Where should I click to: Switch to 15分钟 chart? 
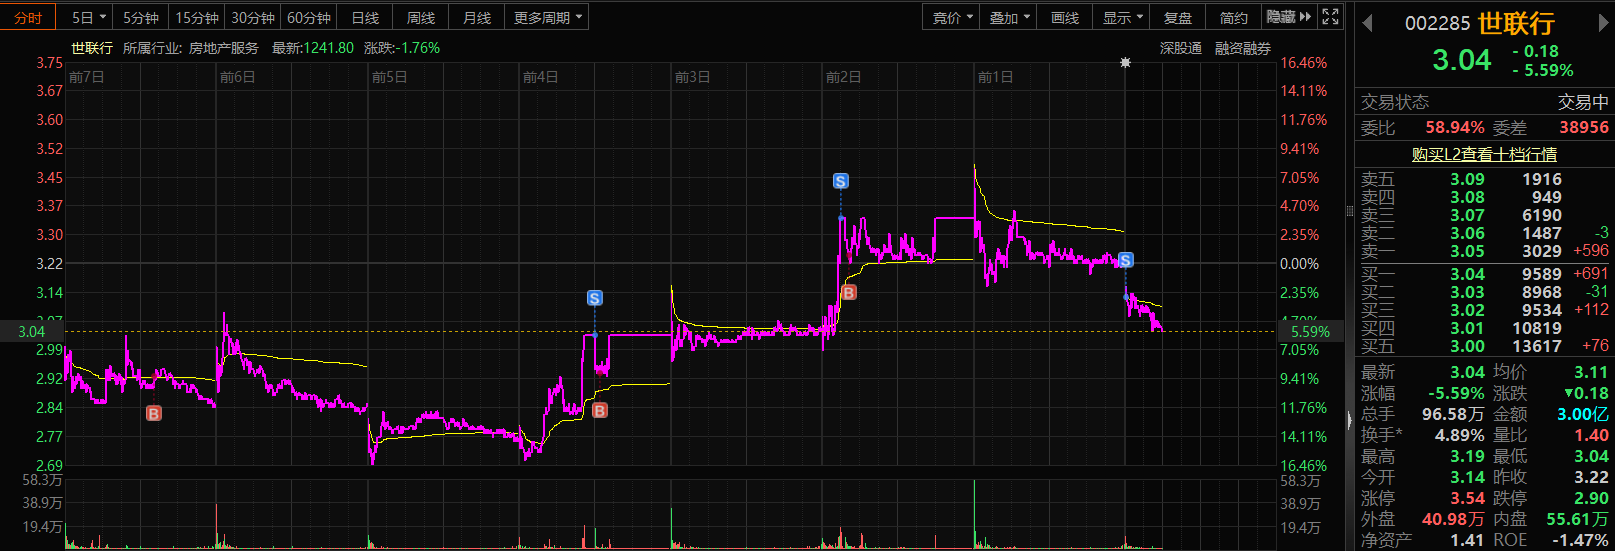click(197, 18)
